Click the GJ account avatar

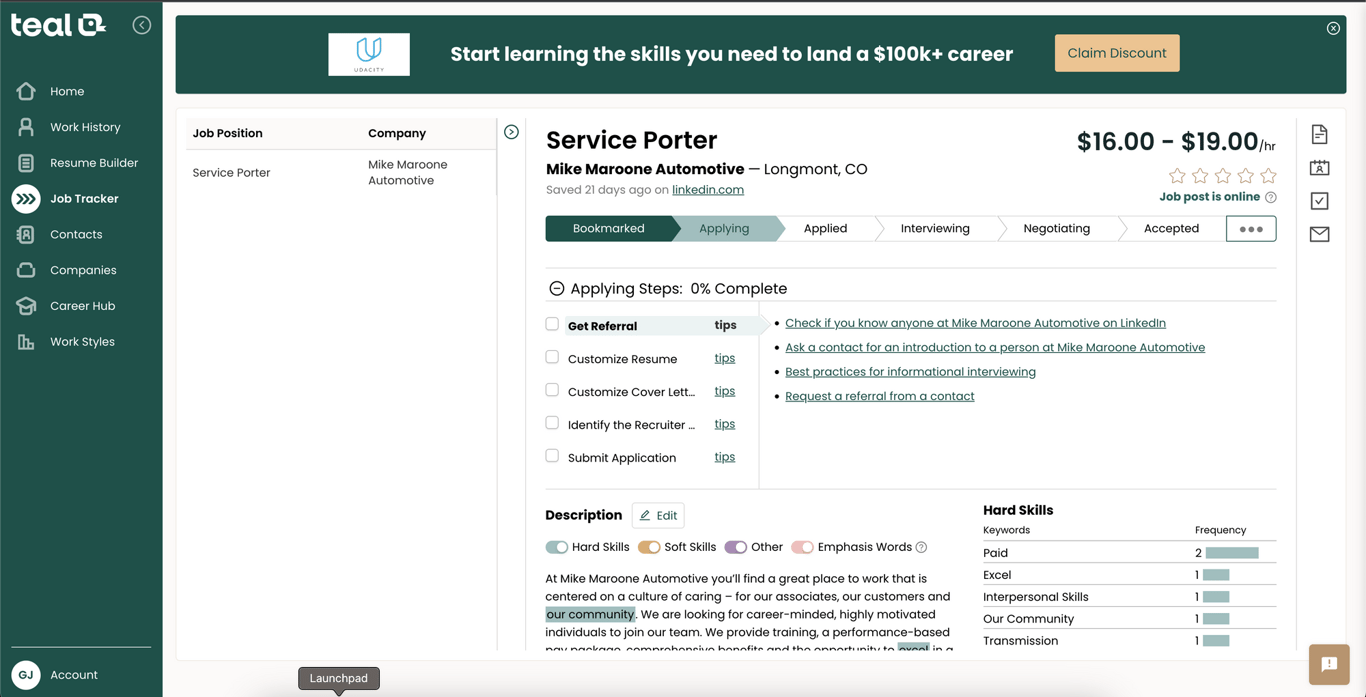26,675
